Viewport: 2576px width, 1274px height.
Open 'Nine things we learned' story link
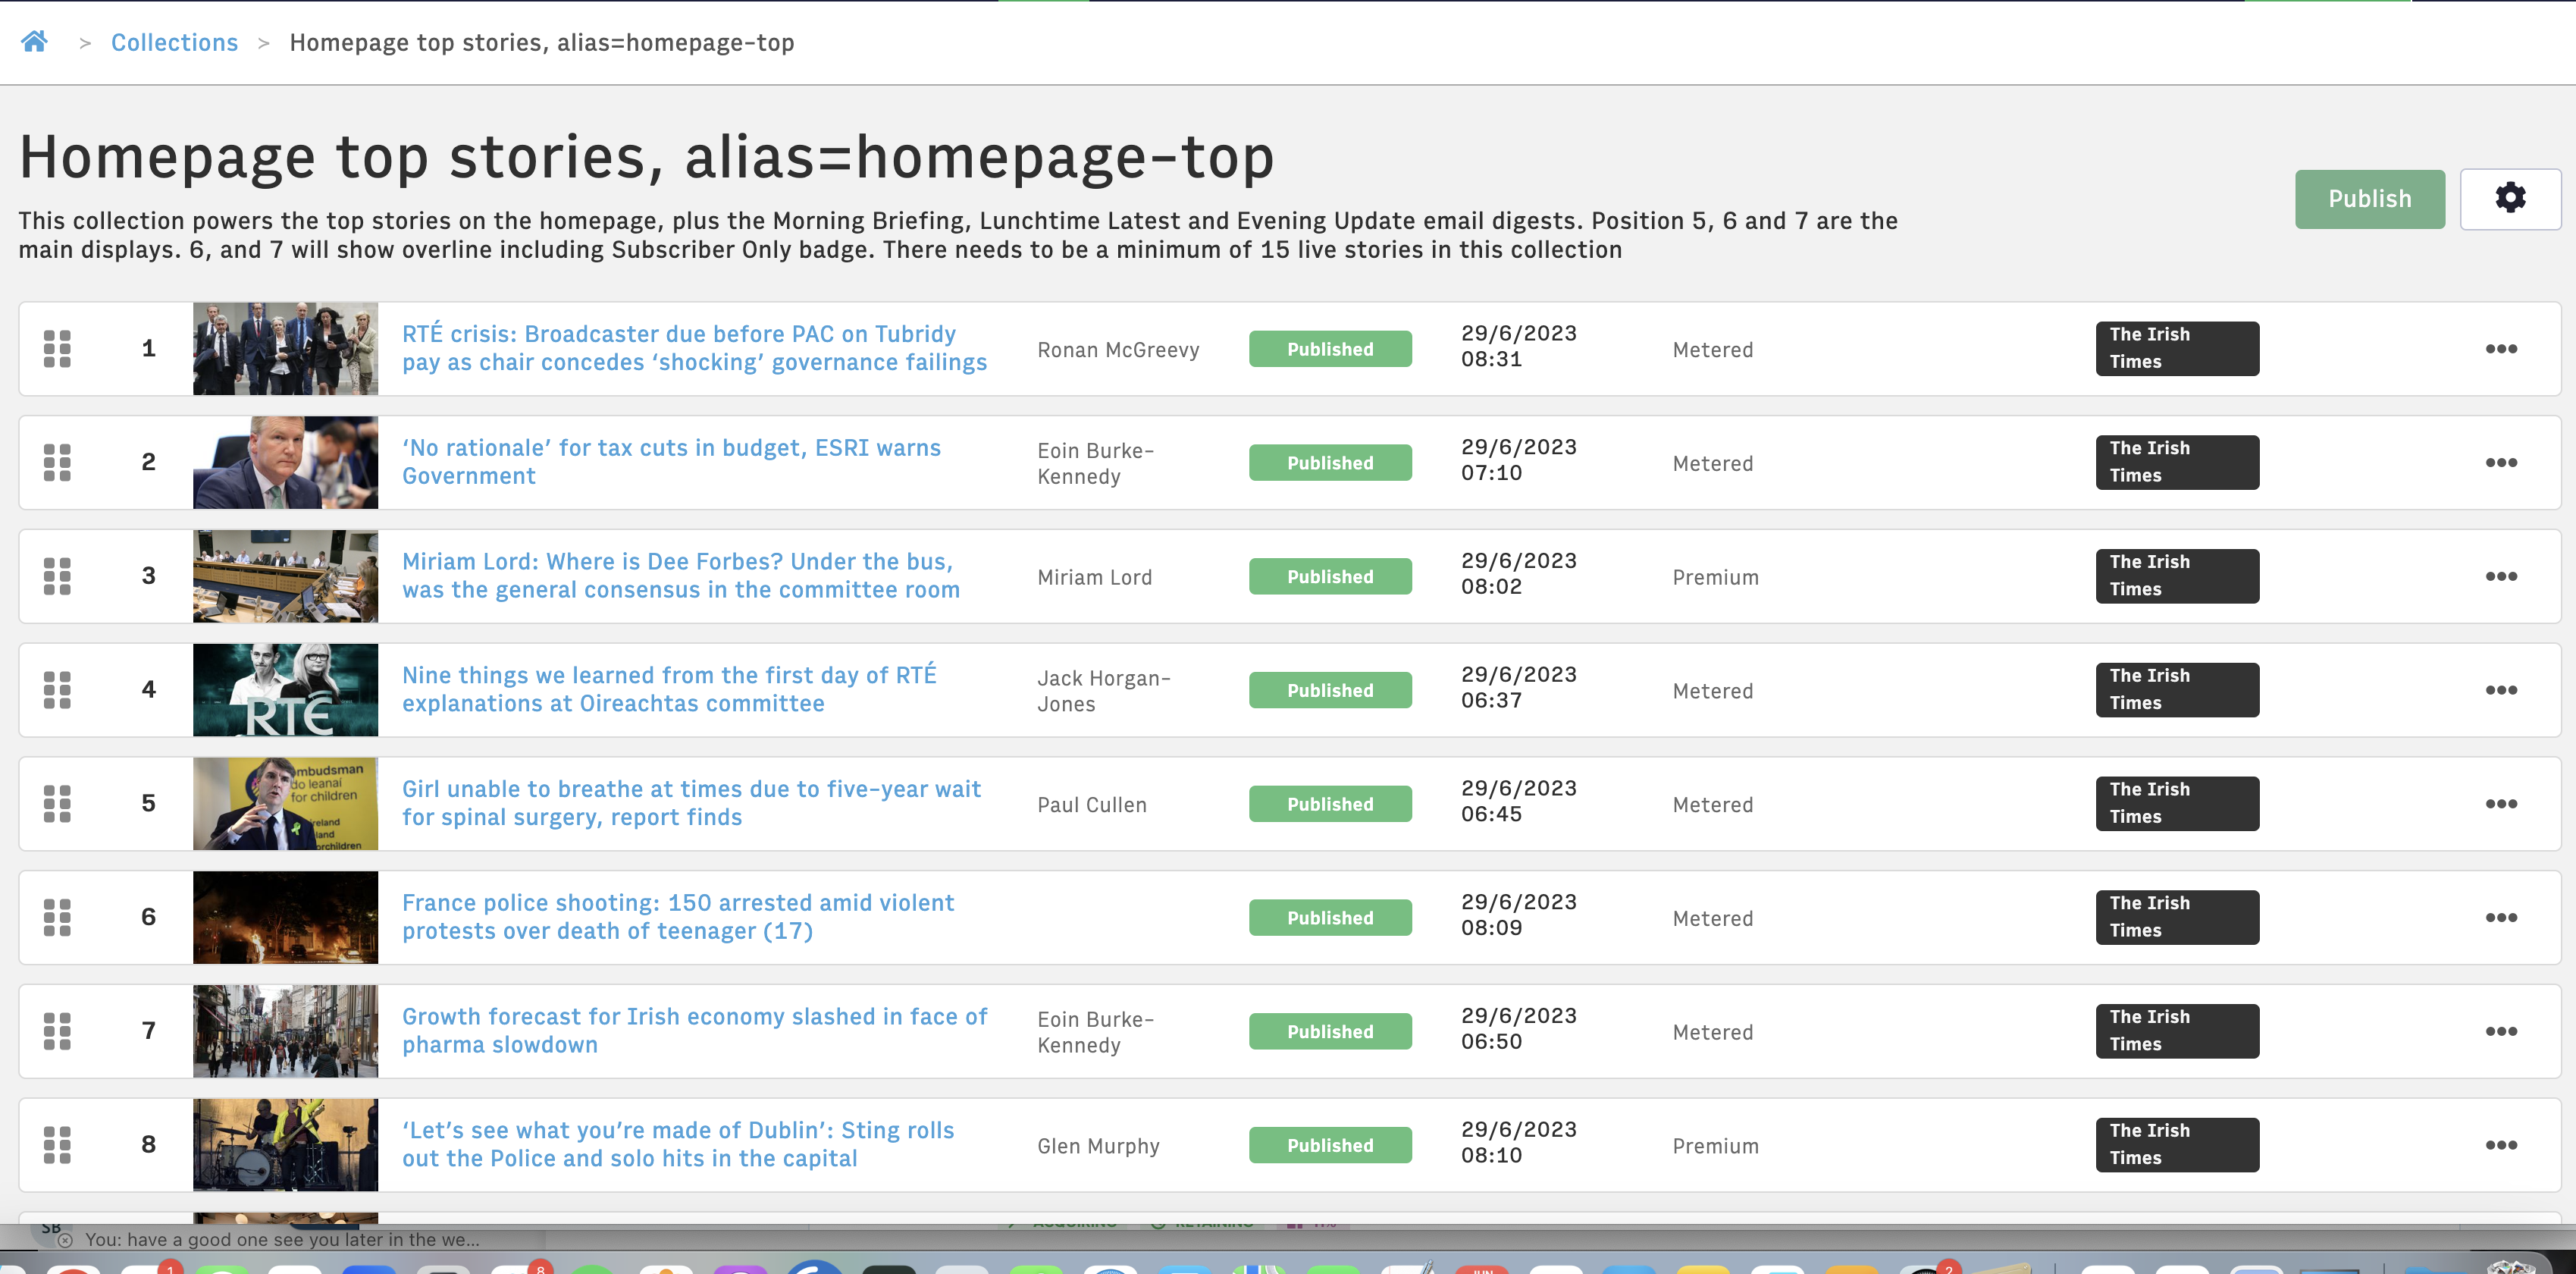click(669, 689)
